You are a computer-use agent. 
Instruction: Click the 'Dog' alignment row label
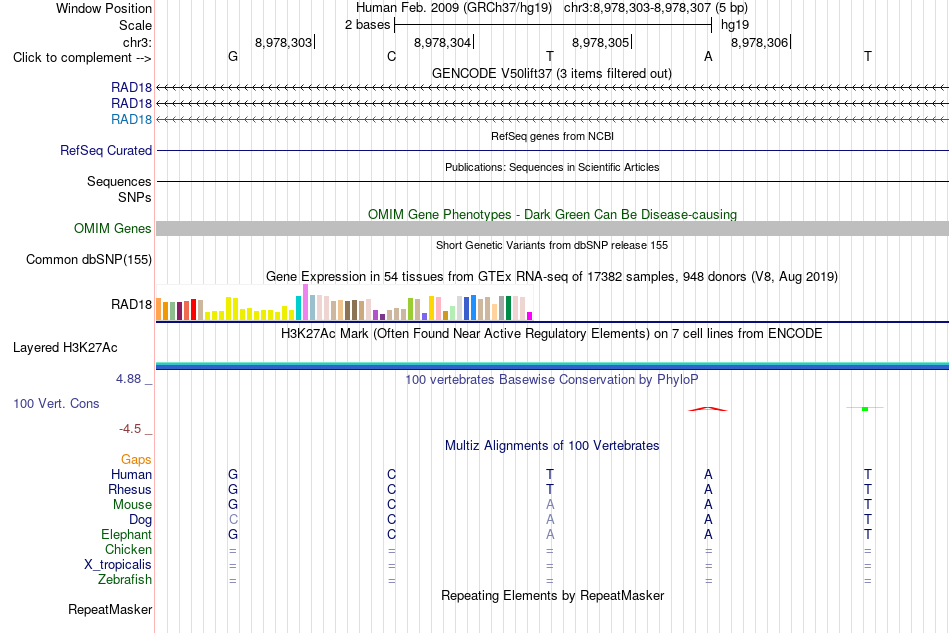pos(141,520)
